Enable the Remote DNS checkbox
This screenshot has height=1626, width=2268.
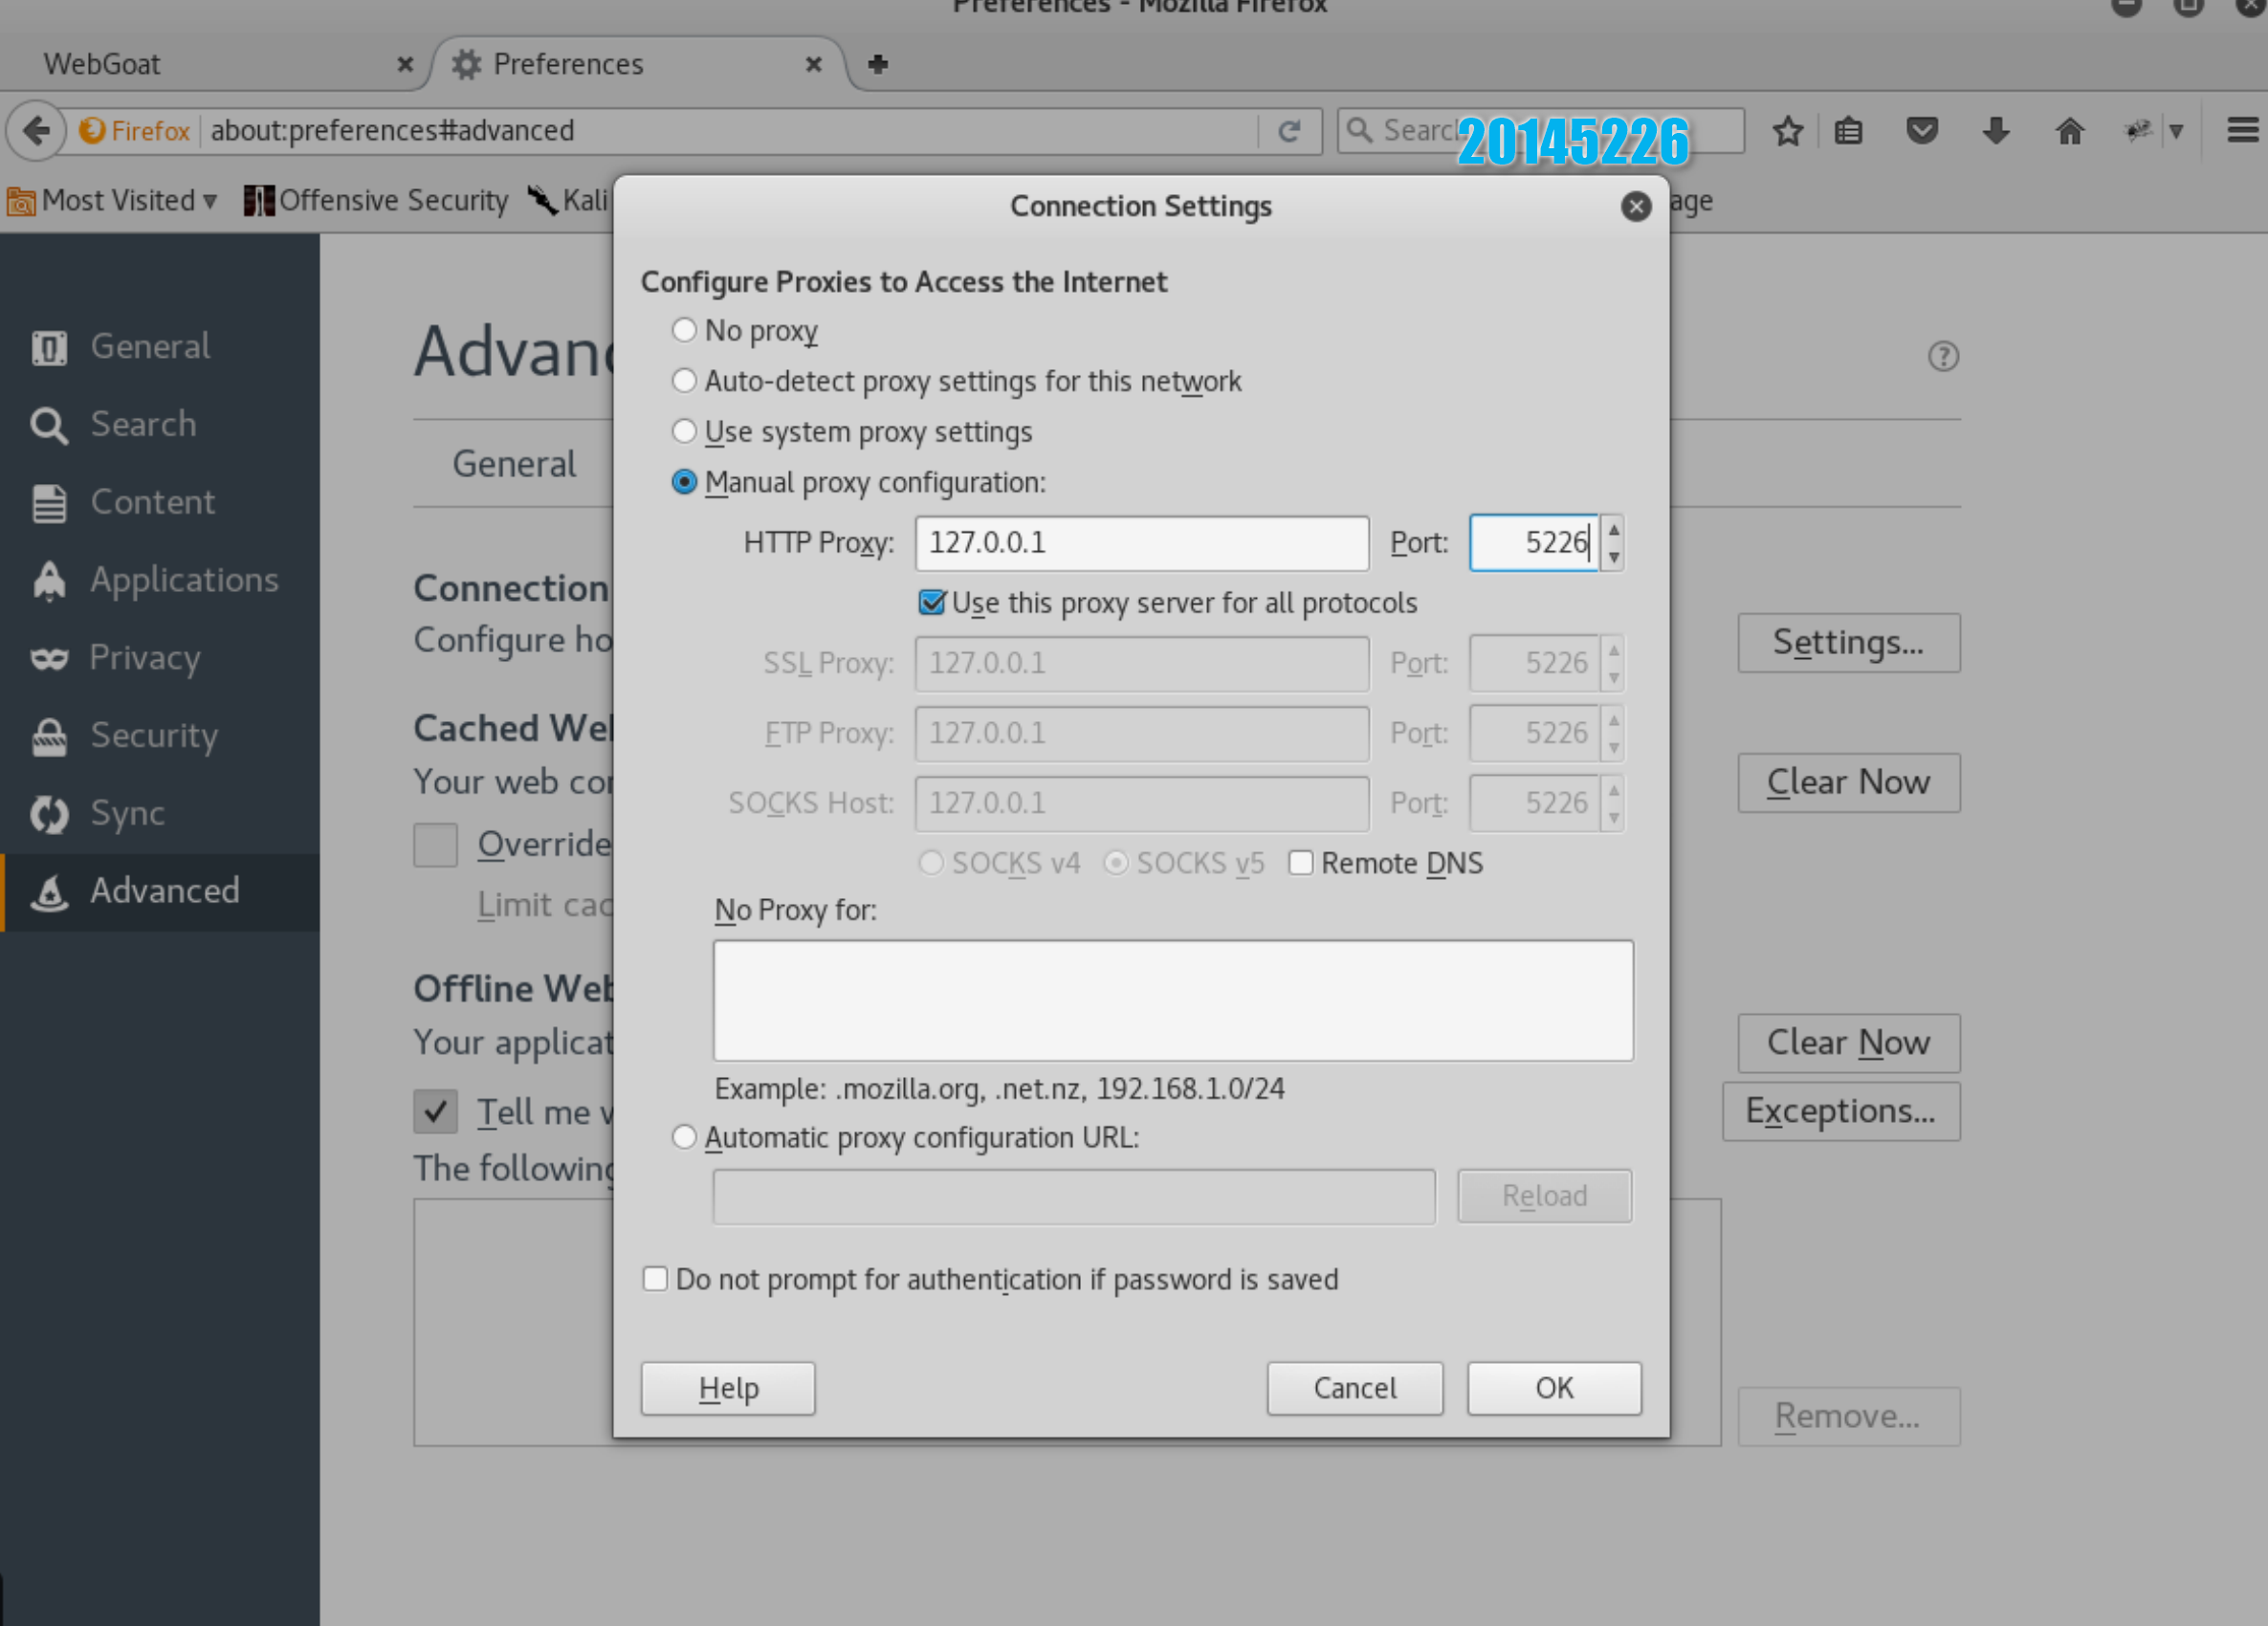1301,863
